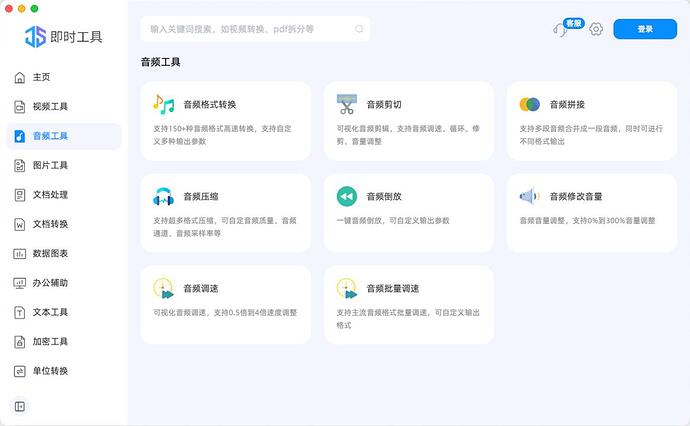Viewport: 690px width, 426px height.
Task: Open 图片工具 from the sidebar
Action: point(50,165)
